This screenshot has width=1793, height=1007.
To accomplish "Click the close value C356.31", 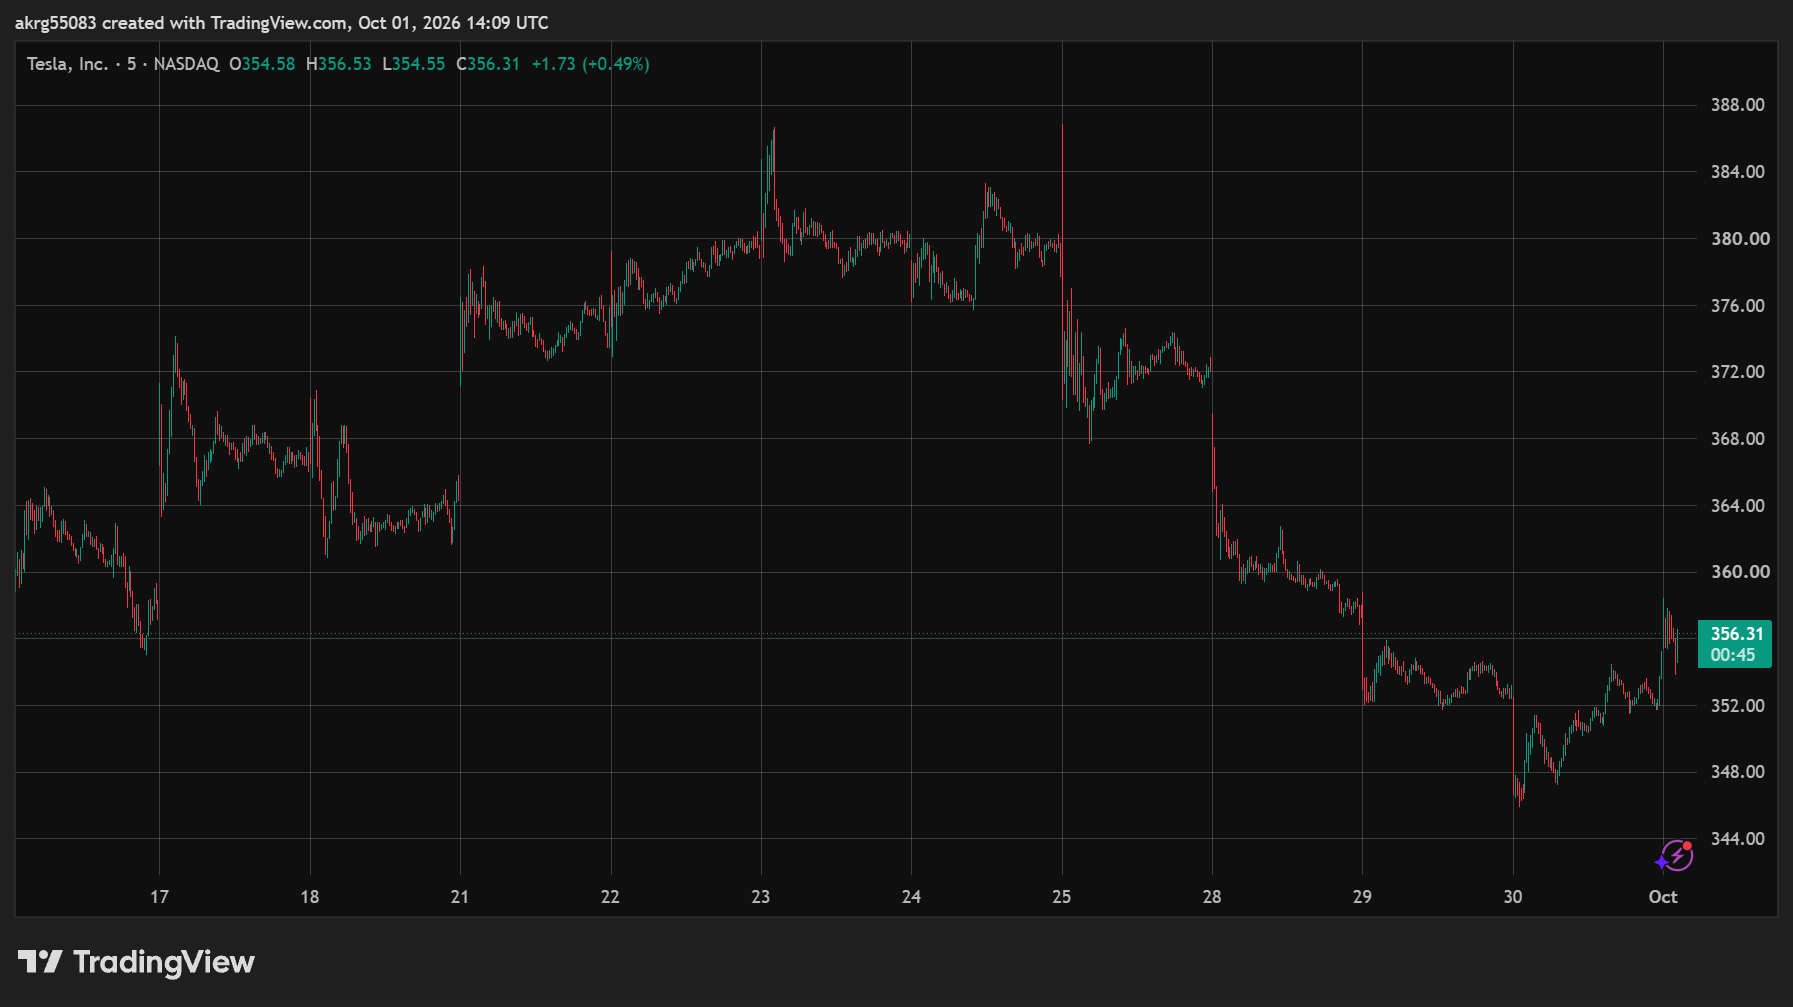I will click(x=488, y=64).
